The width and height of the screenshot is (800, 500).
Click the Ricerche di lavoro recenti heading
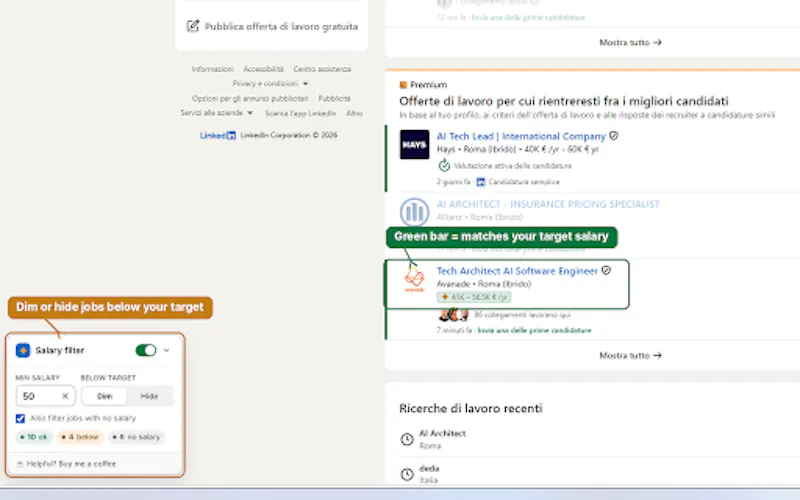[x=470, y=408]
